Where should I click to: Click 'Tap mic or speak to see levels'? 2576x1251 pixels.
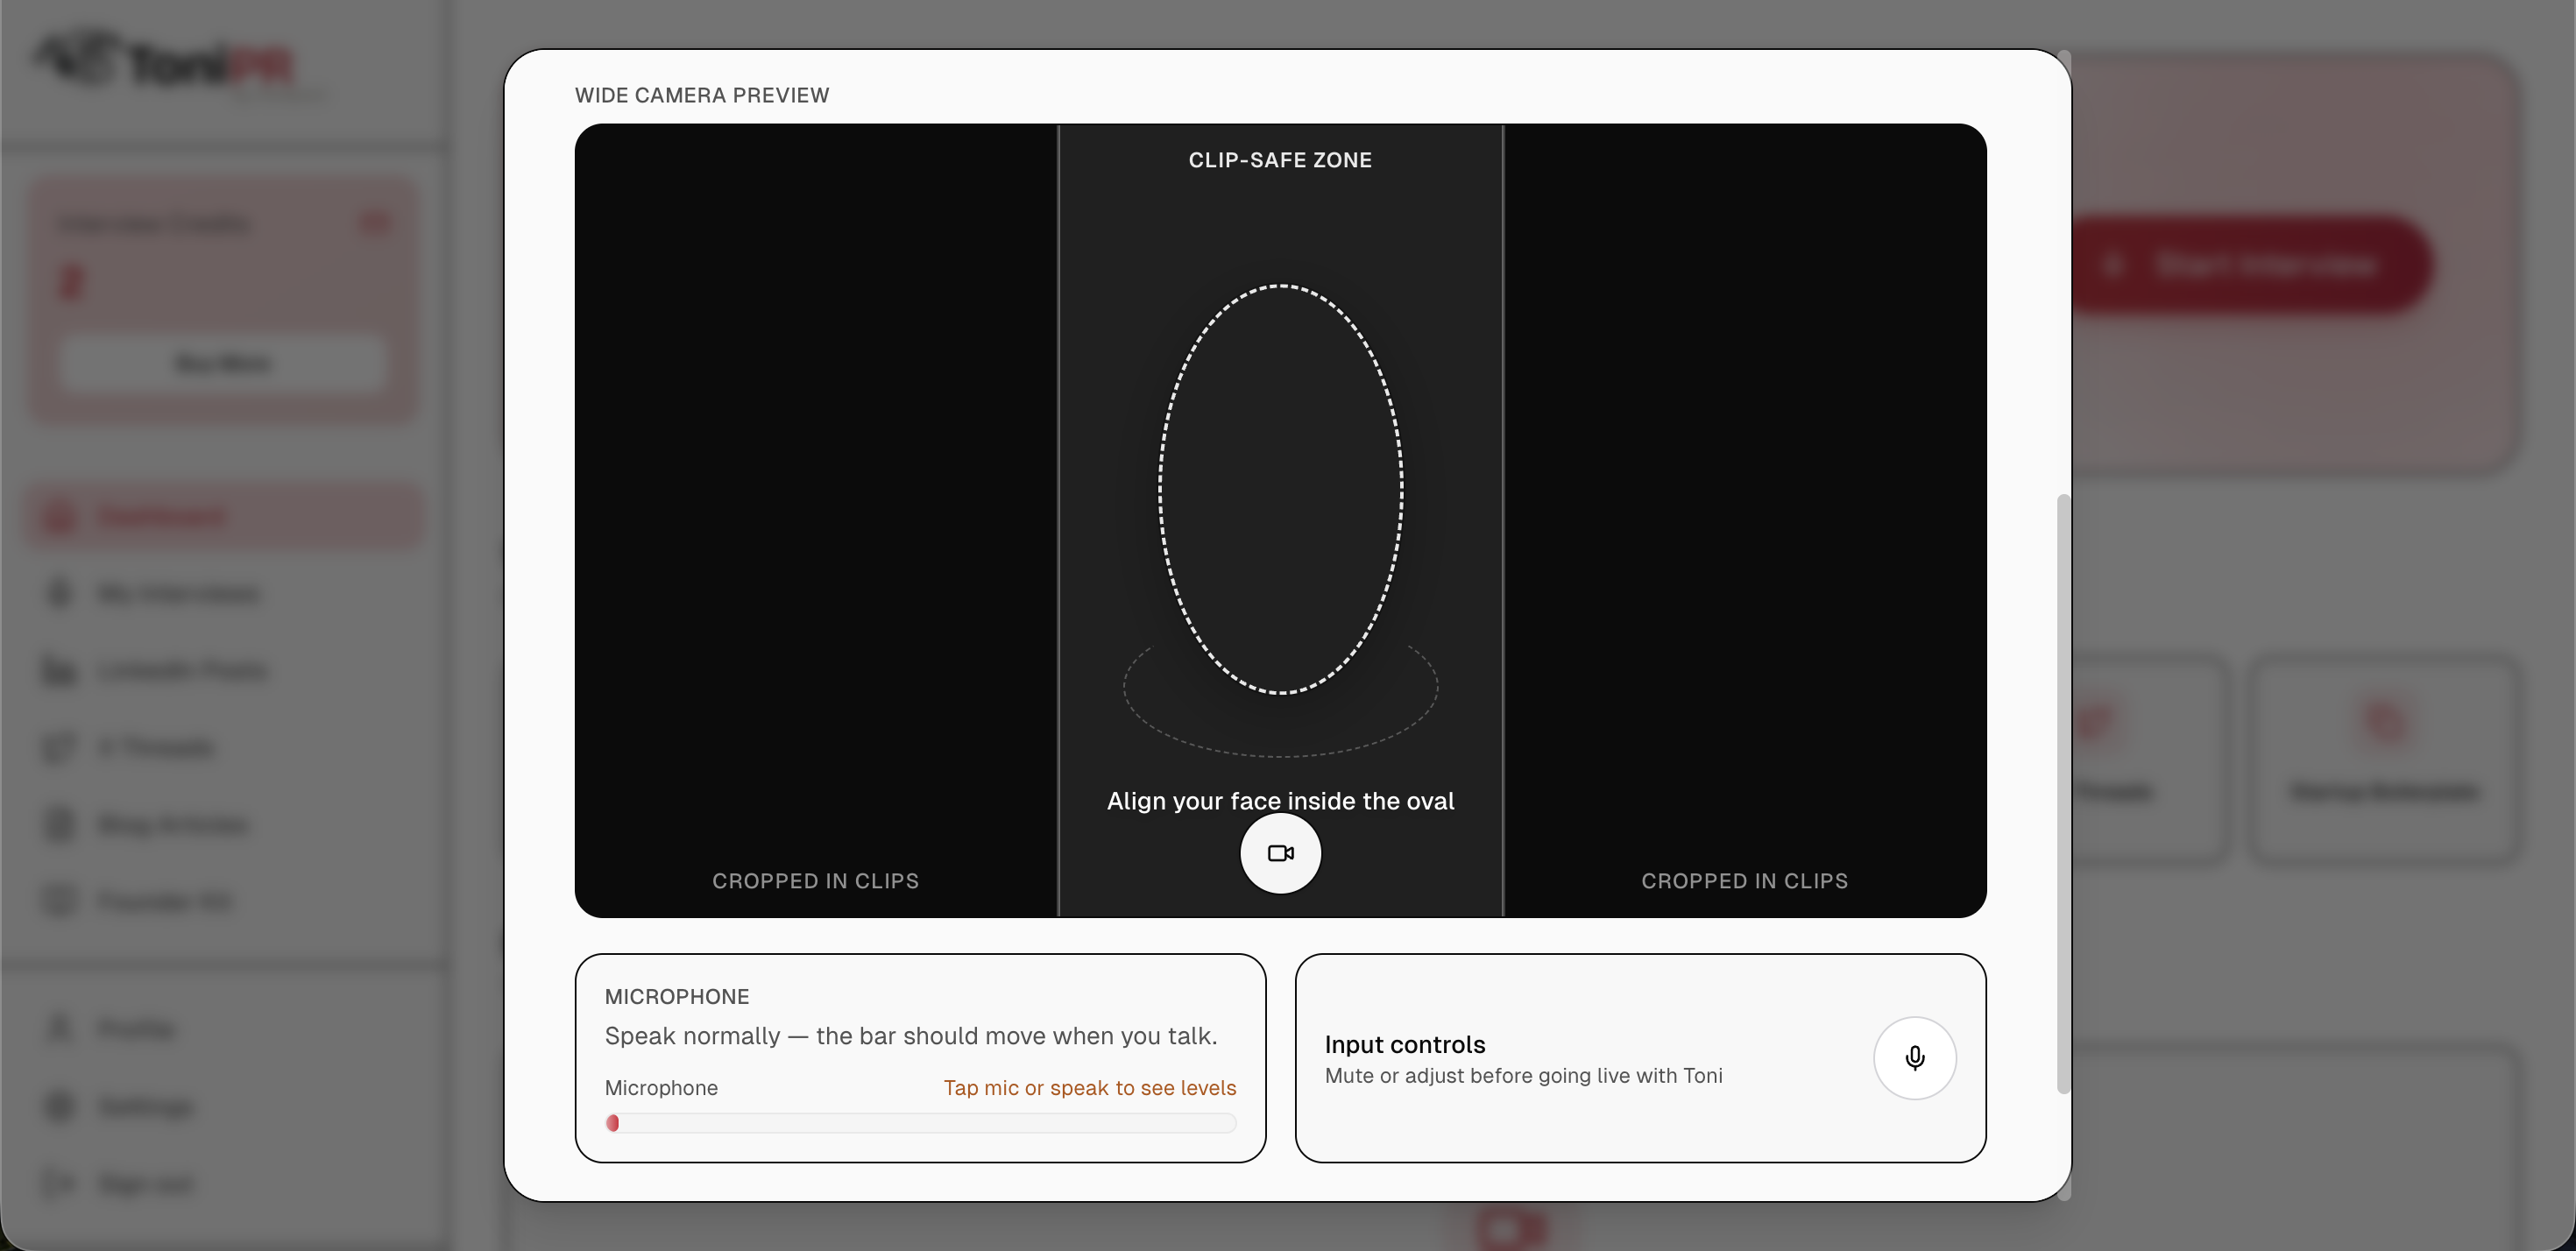(x=1090, y=1087)
